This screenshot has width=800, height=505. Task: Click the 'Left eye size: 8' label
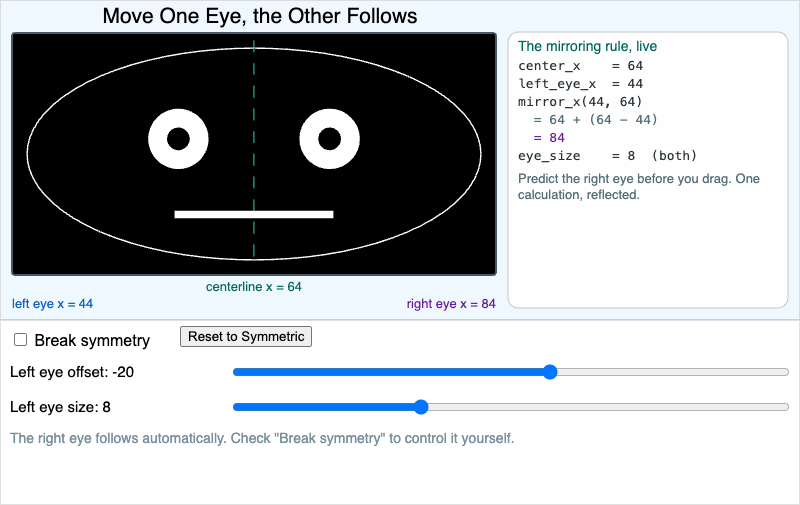point(60,407)
